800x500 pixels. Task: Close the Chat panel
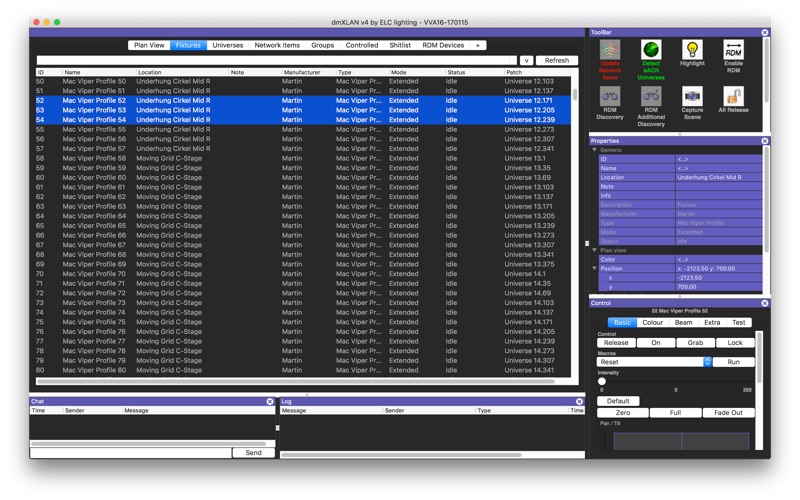pos(270,402)
